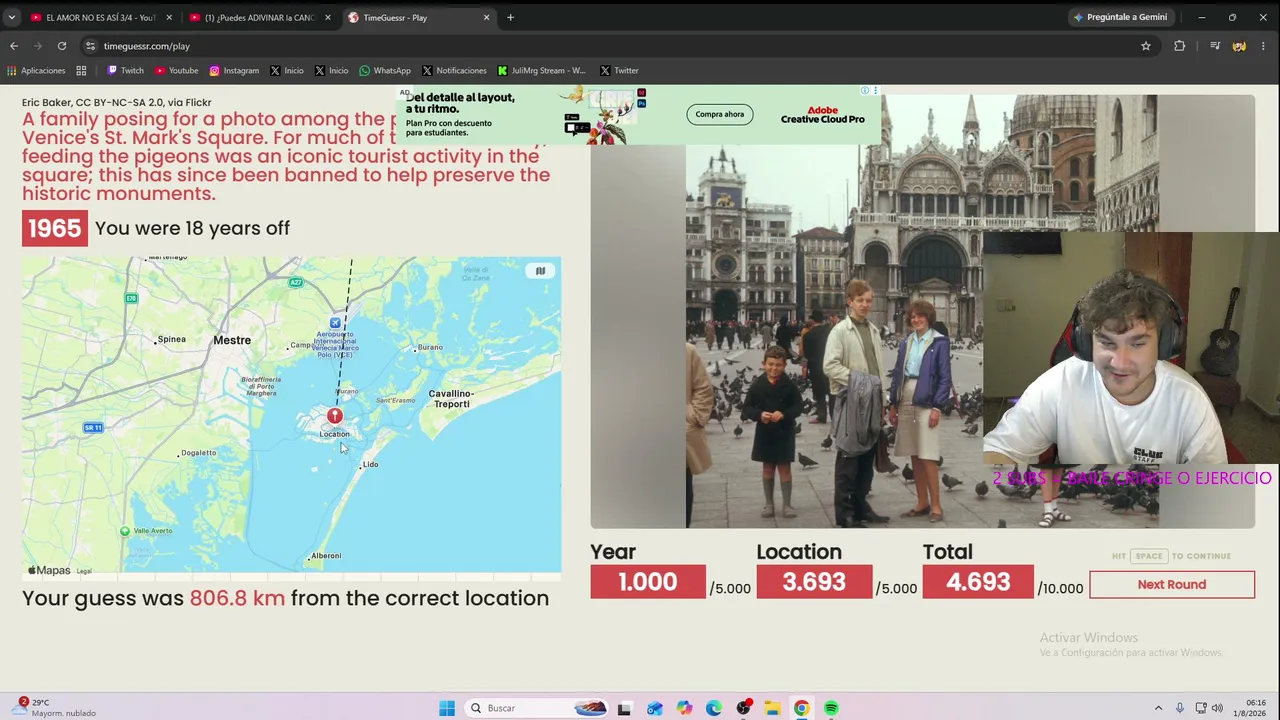The height and width of the screenshot is (720, 1280).
Task: Click the taskbar Buscar search box
Action: pos(537,708)
